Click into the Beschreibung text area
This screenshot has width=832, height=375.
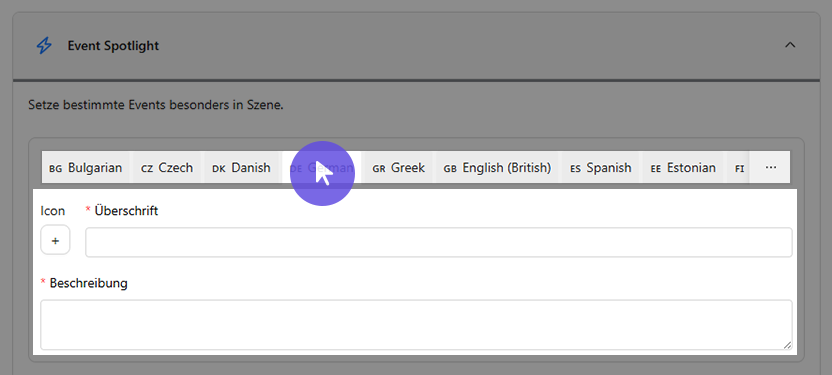click(417, 325)
